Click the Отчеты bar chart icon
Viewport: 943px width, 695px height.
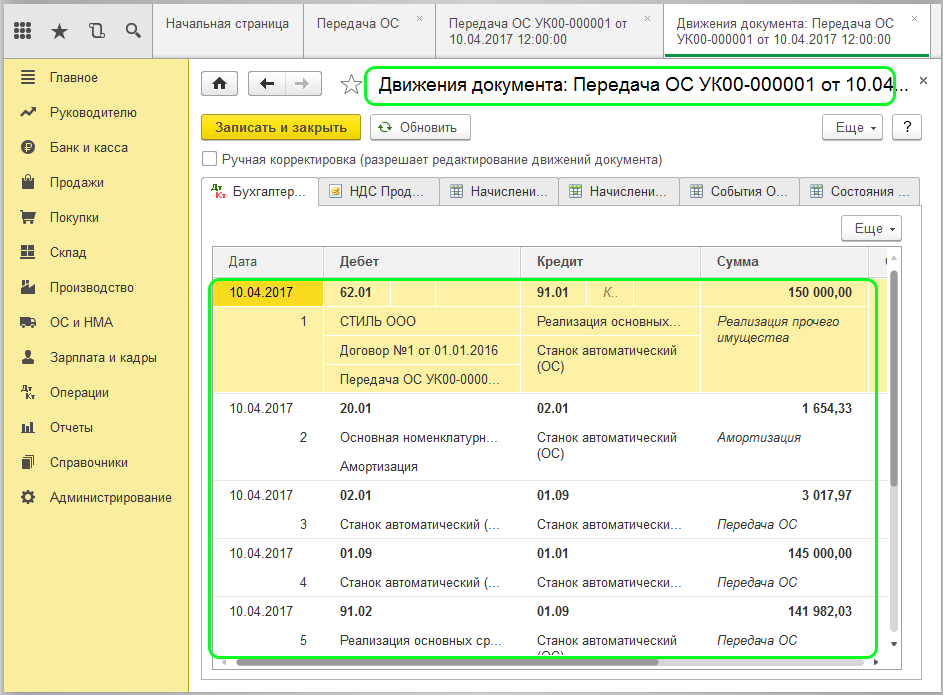[28, 427]
